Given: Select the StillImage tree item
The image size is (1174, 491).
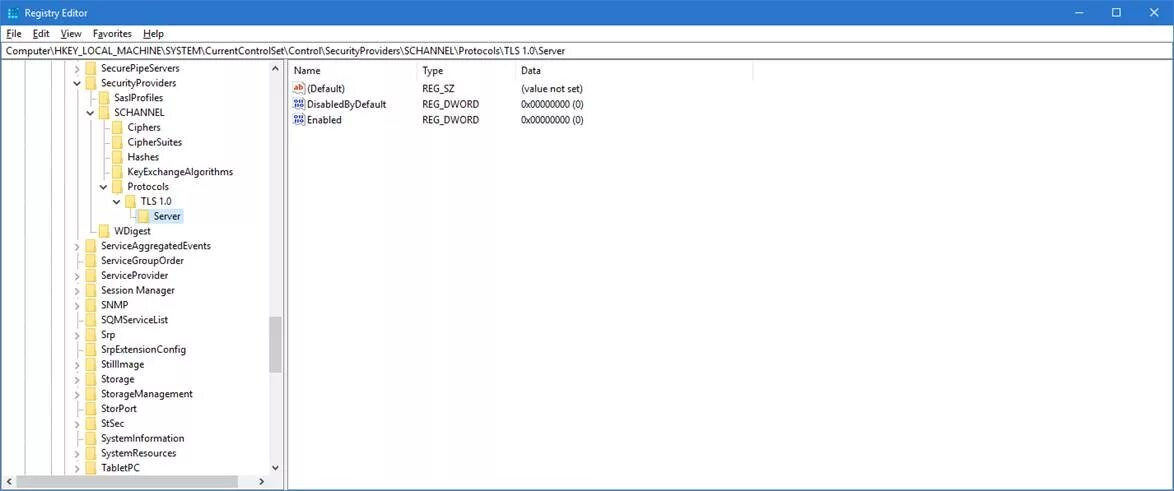Looking at the screenshot, I should pyautogui.click(x=122, y=365).
